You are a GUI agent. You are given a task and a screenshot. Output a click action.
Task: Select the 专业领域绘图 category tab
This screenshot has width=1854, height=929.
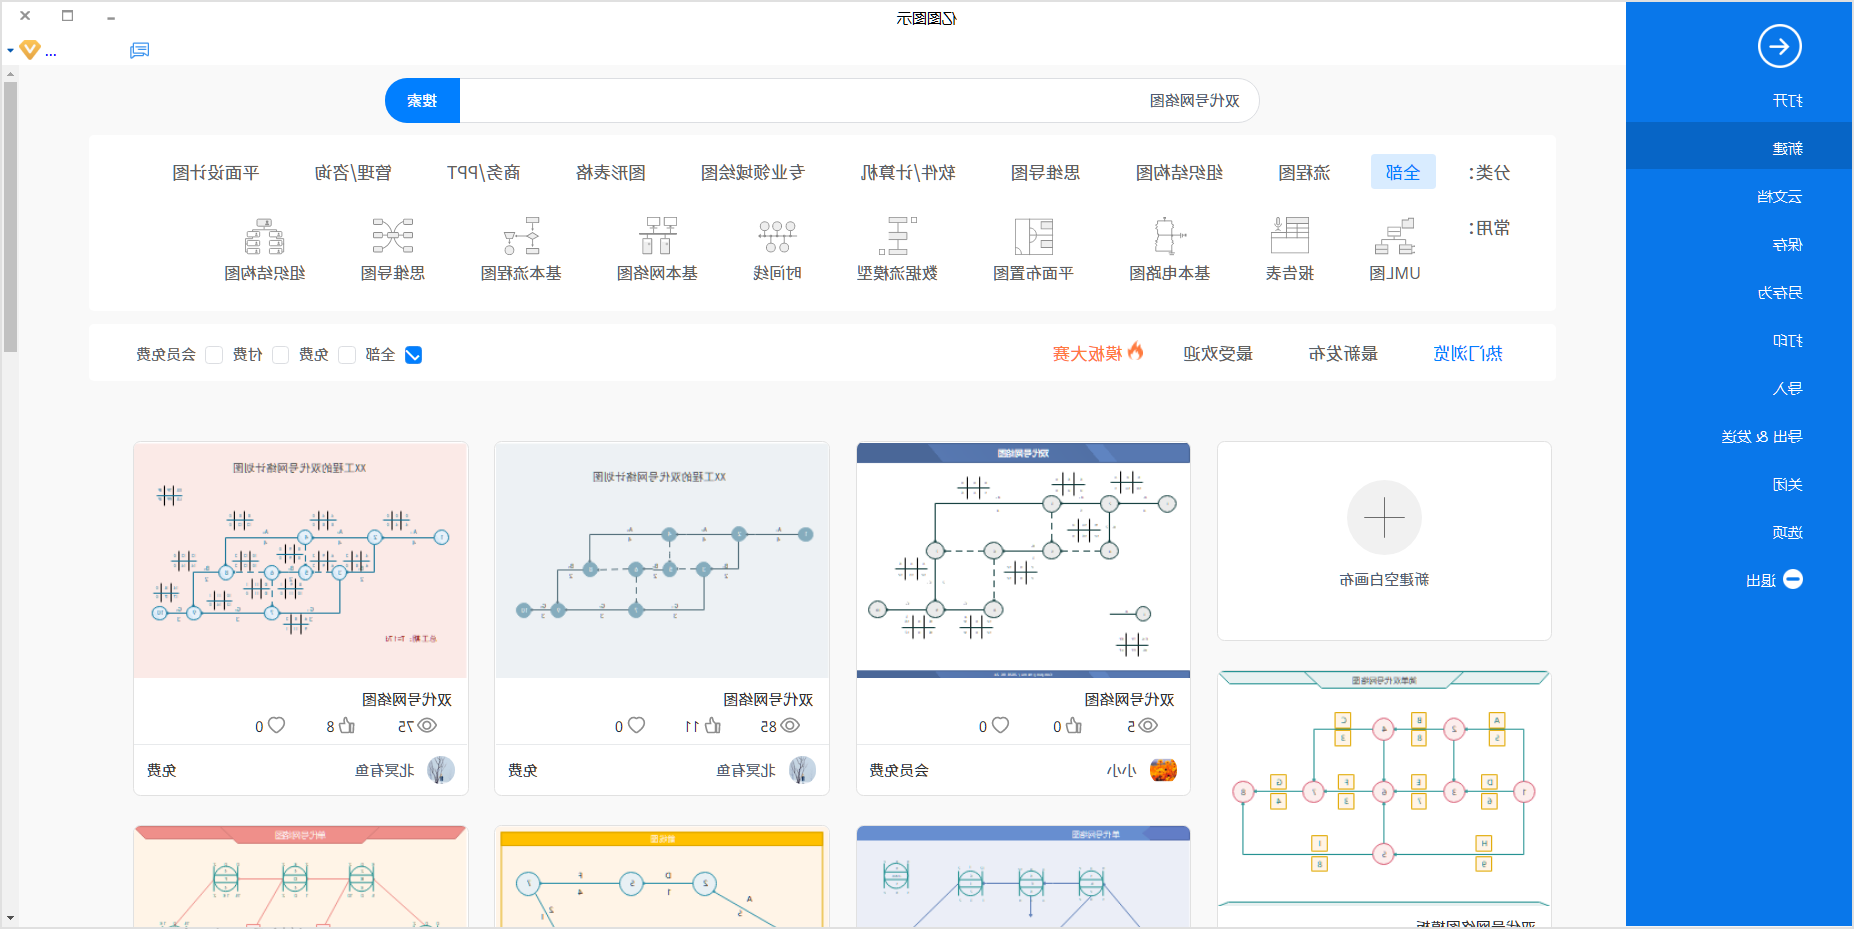pos(752,172)
